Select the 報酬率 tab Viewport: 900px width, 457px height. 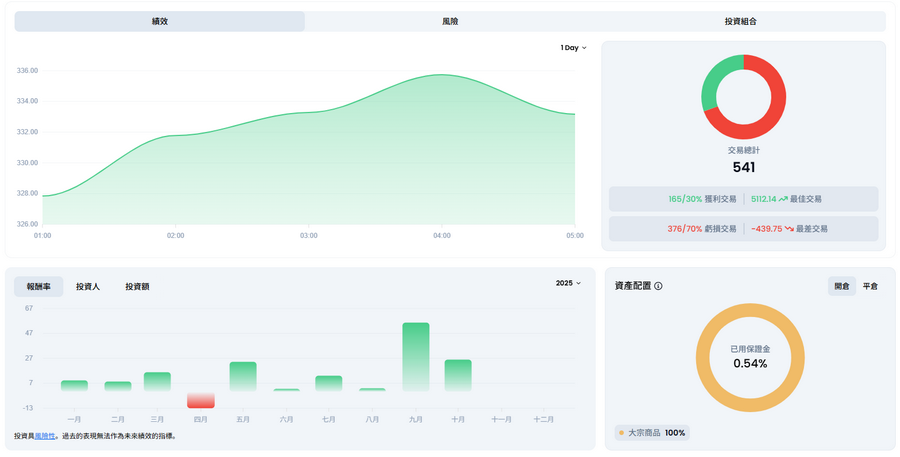[x=38, y=286]
